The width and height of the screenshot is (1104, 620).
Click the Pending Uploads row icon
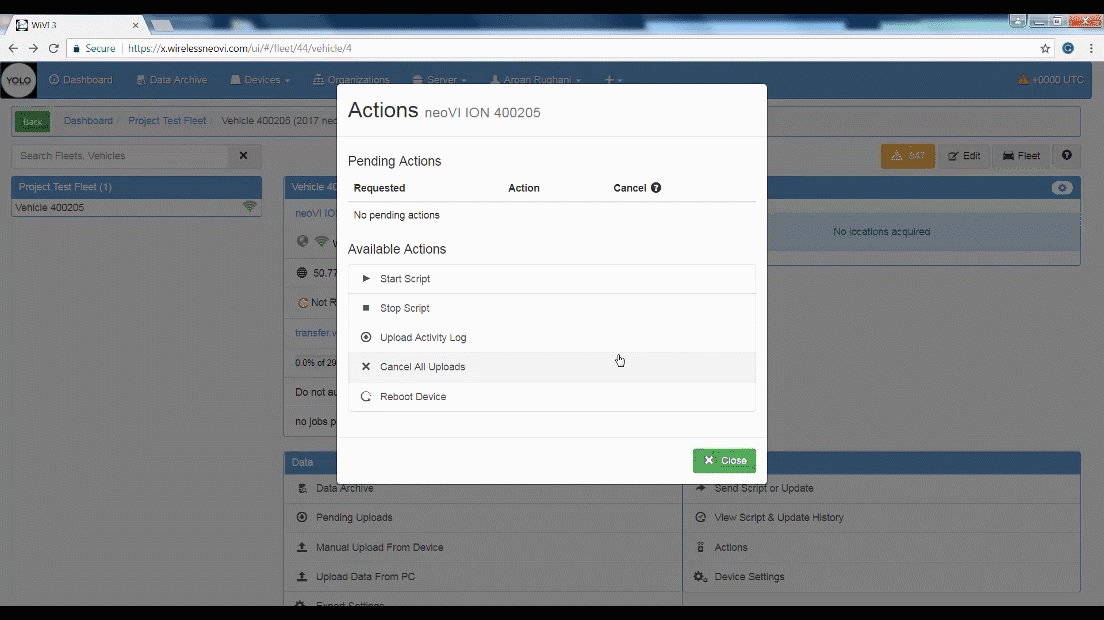coord(302,517)
